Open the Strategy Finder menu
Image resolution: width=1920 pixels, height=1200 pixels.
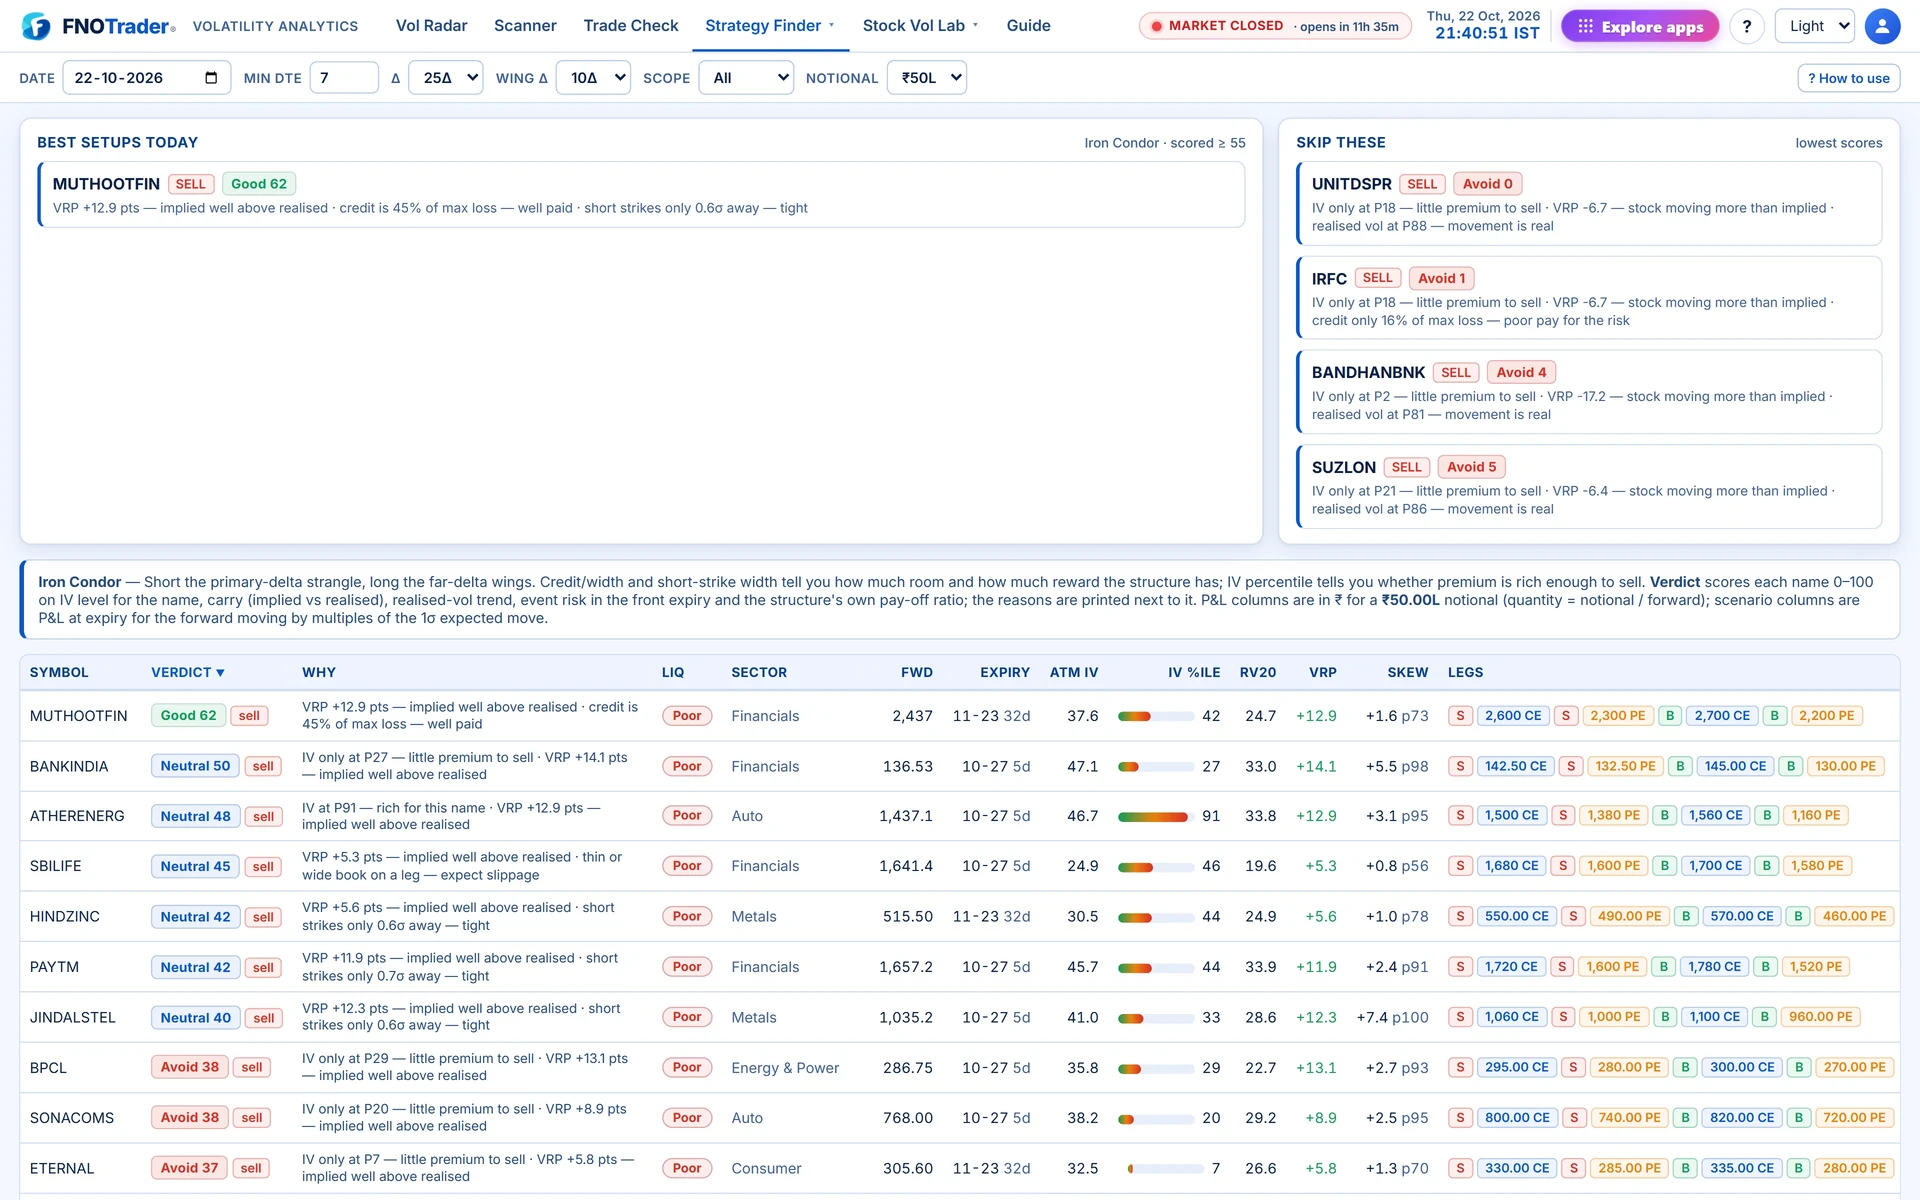[x=770, y=26]
